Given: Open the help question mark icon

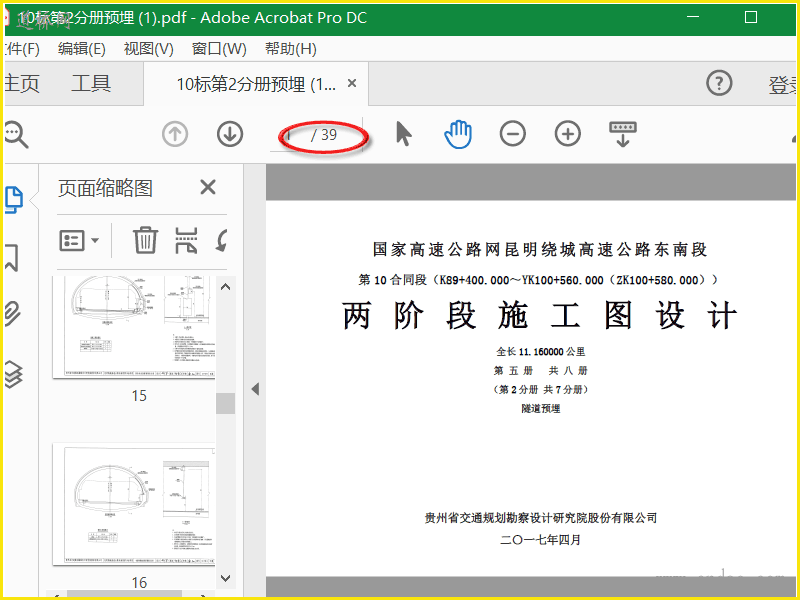Looking at the screenshot, I should [x=719, y=83].
